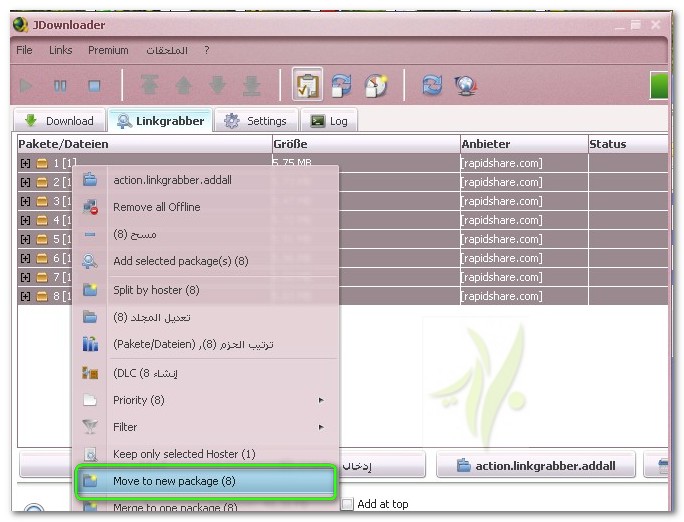Click the Remove all Offline icon
The width and height of the screenshot is (684, 522).
(x=90, y=207)
